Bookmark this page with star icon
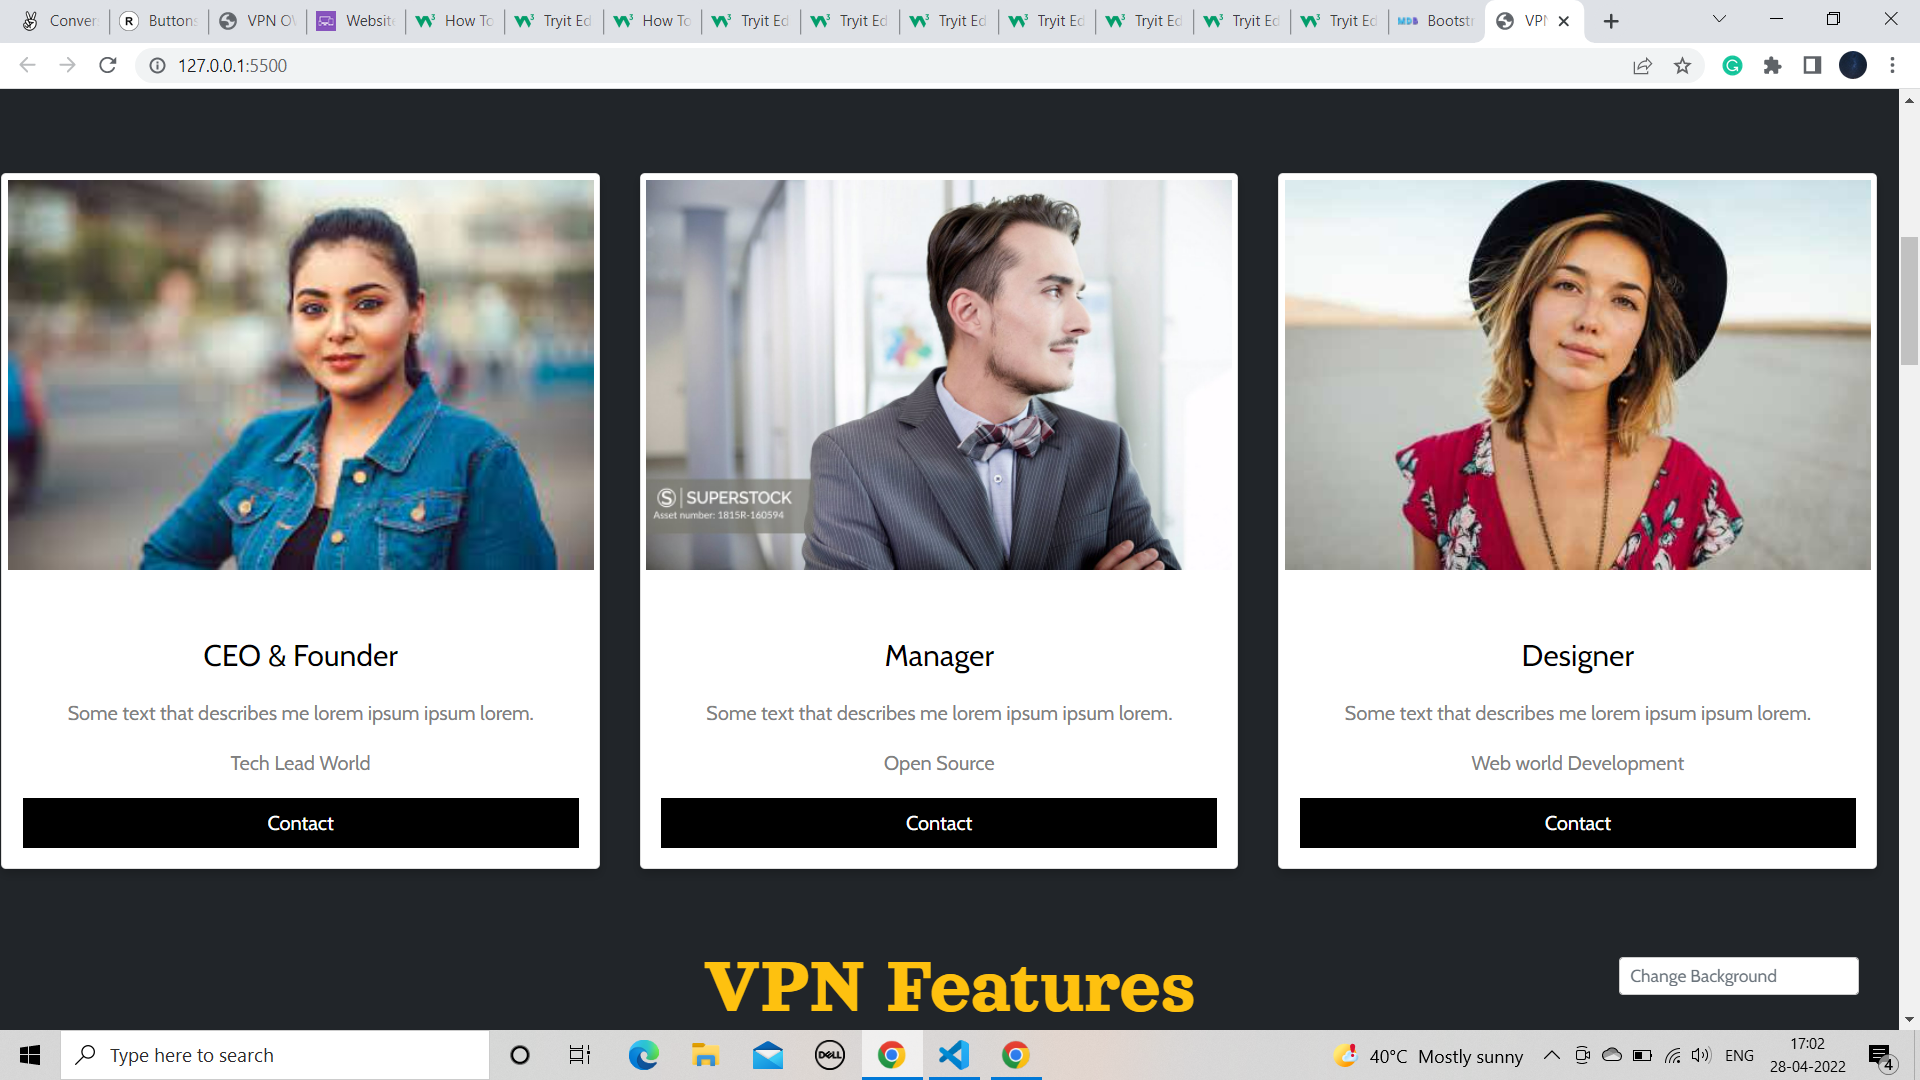Viewport: 1920px width, 1080px height. click(1682, 65)
